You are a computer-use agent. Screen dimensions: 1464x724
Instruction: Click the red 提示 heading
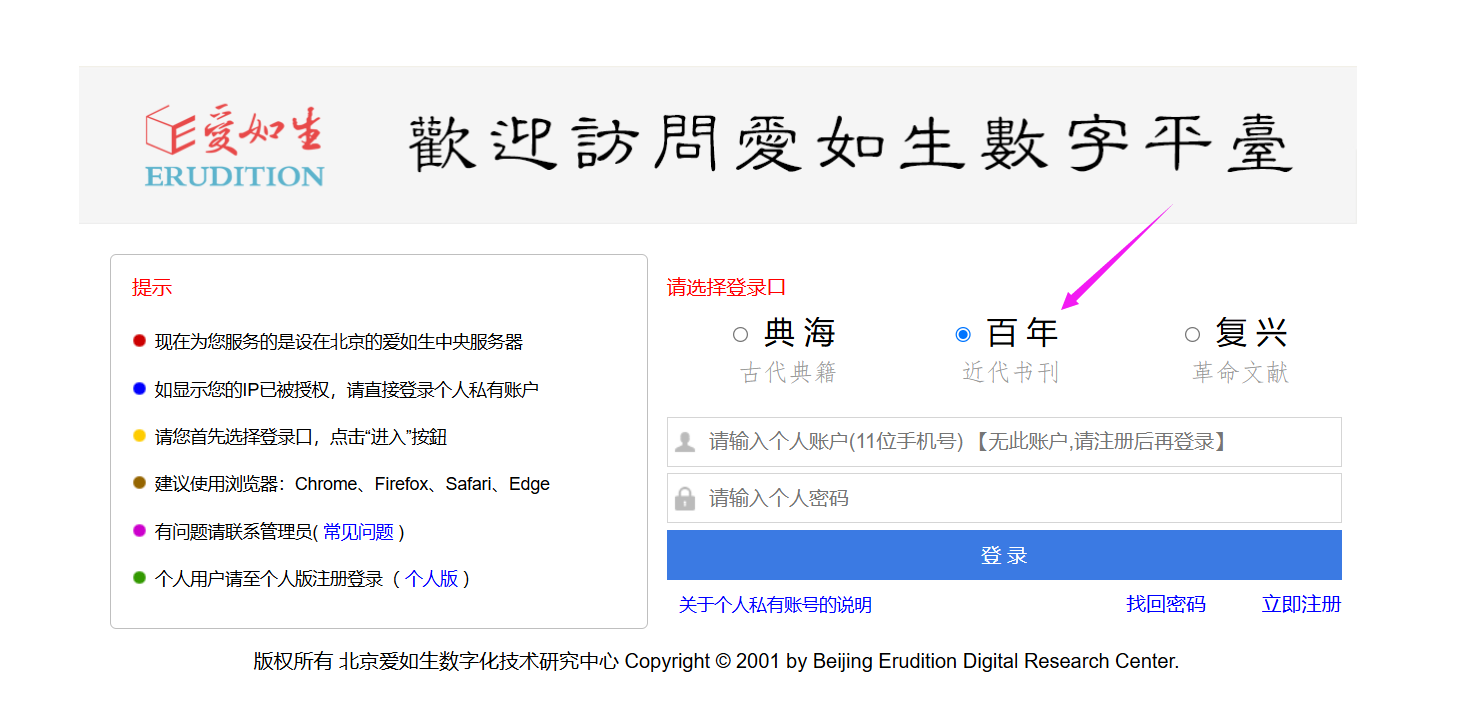pyautogui.click(x=152, y=288)
